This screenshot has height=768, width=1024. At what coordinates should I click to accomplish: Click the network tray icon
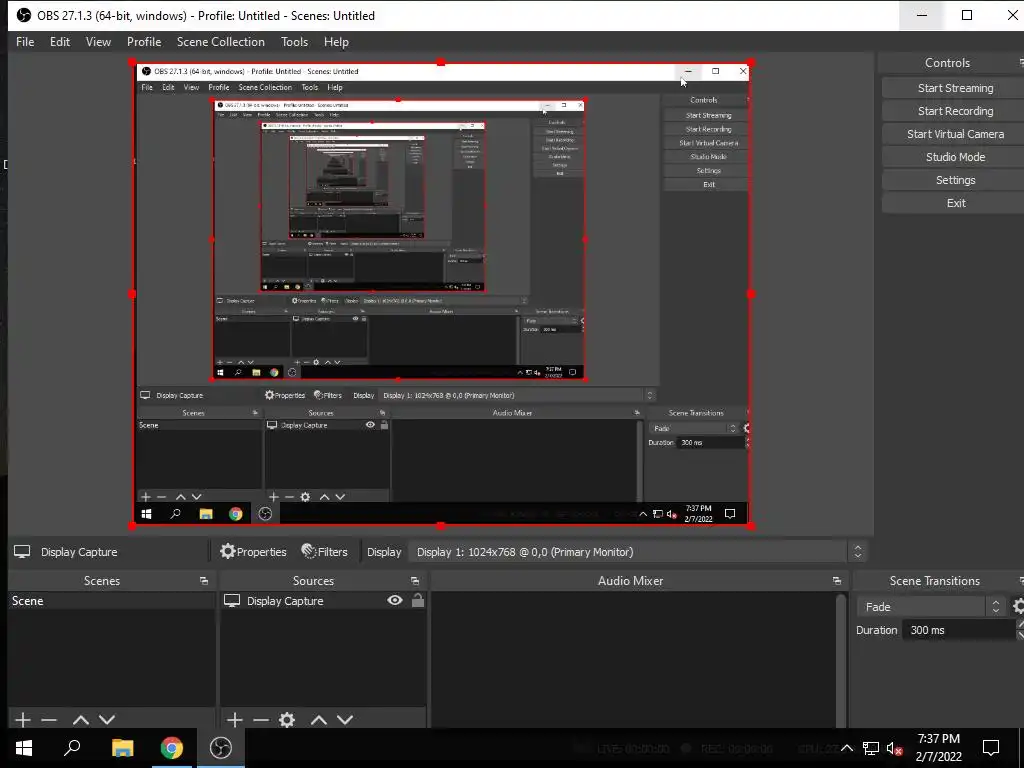pos(871,748)
